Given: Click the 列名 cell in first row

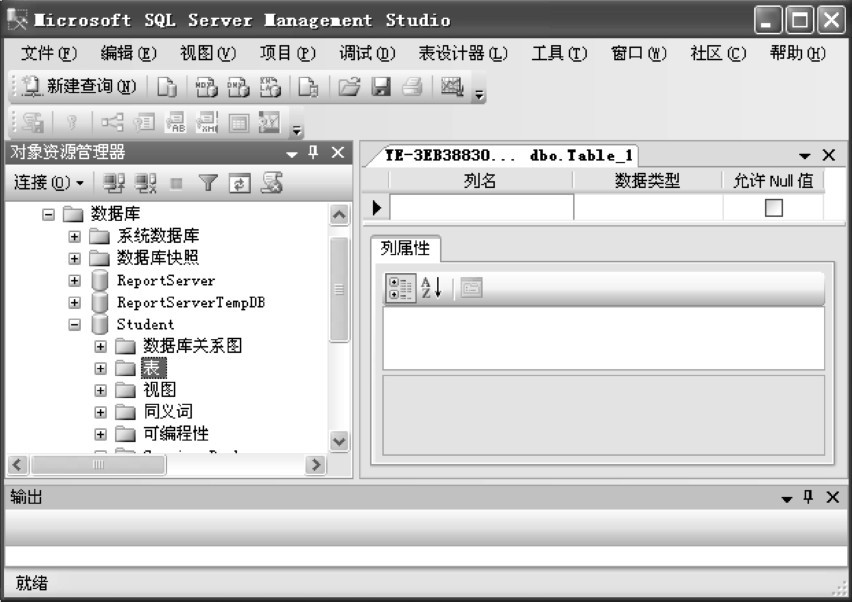Looking at the screenshot, I should click(481, 207).
